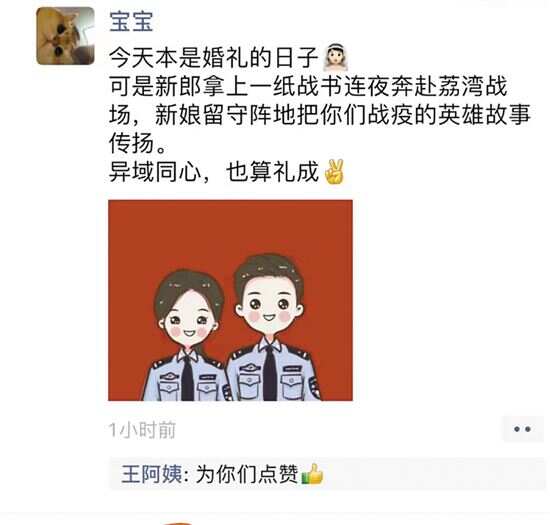Click the victory hand emoji after 也算礼成
Viewport: 550px width, 525px height.
point(335,171)
